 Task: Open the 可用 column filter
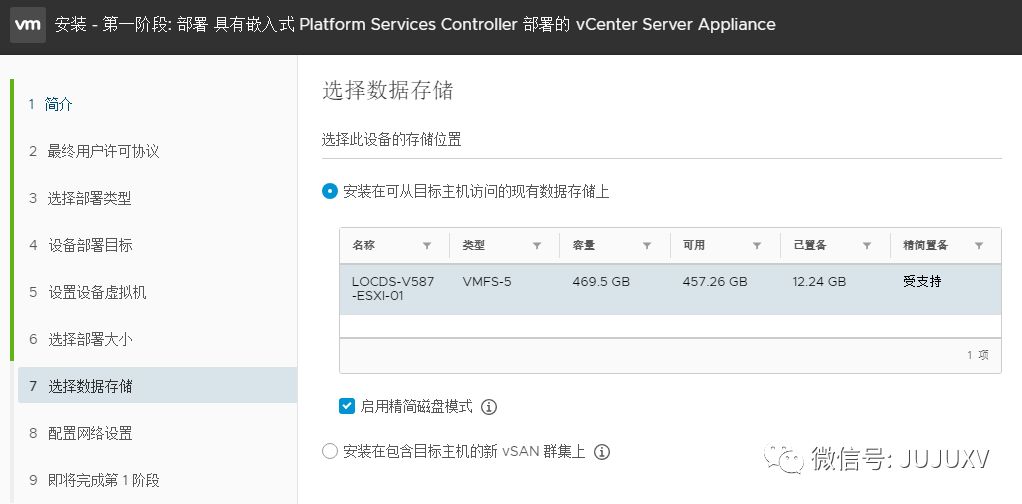757,246
